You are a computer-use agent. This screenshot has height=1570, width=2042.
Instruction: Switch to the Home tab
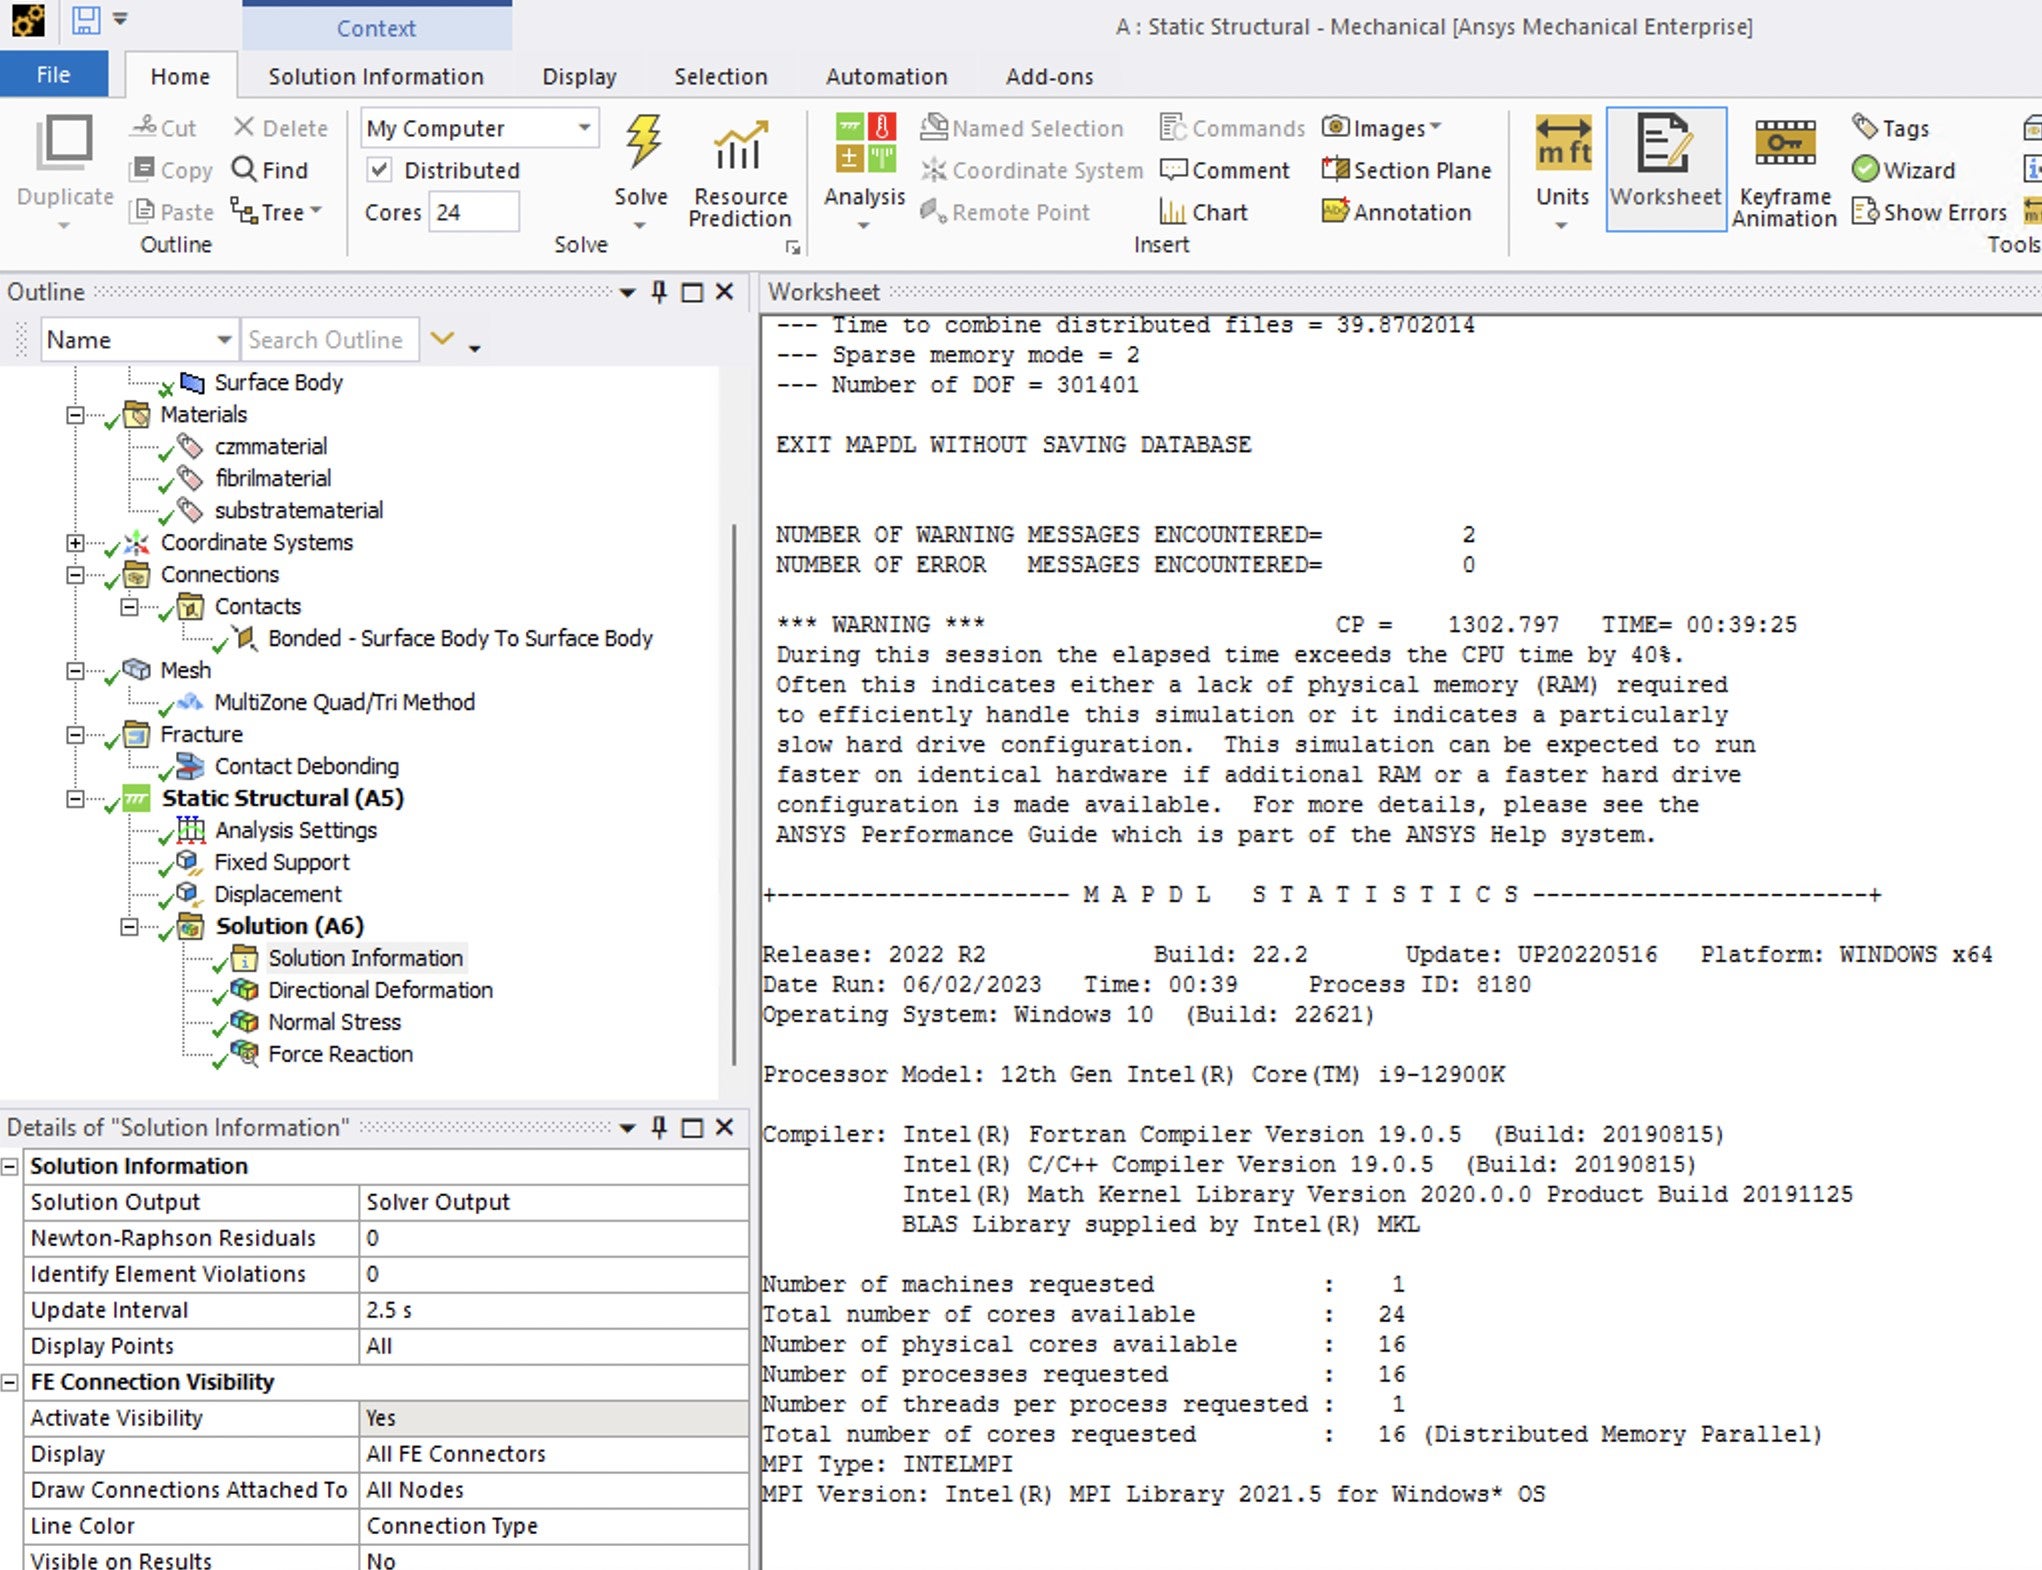[180, 76]
